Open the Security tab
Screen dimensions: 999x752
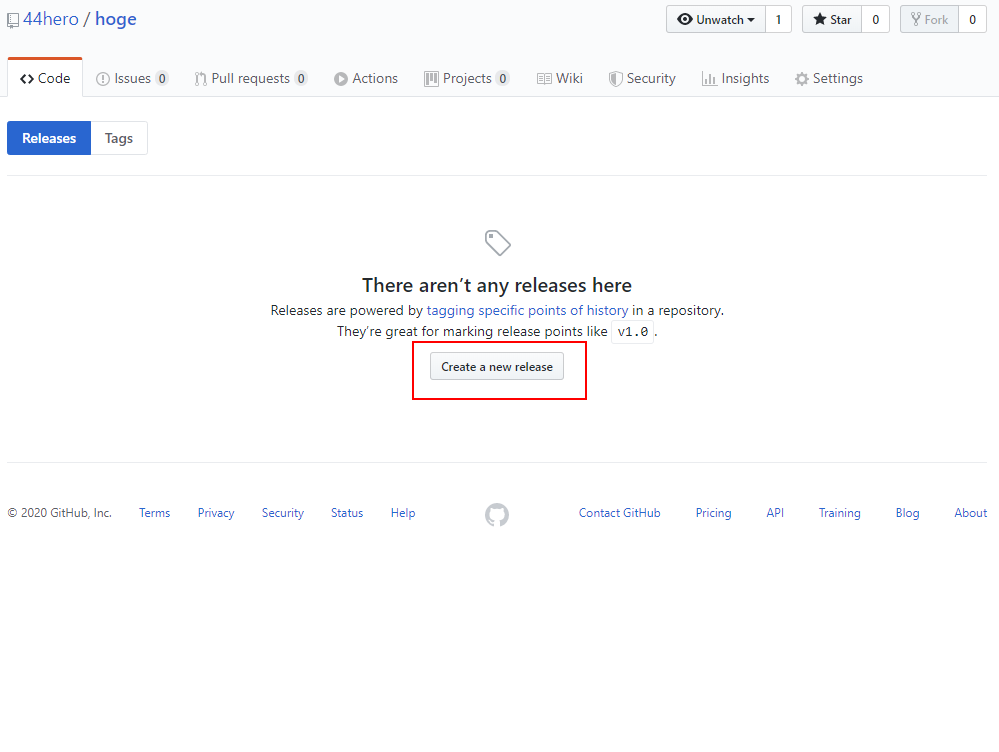click(x=642, y=78)
